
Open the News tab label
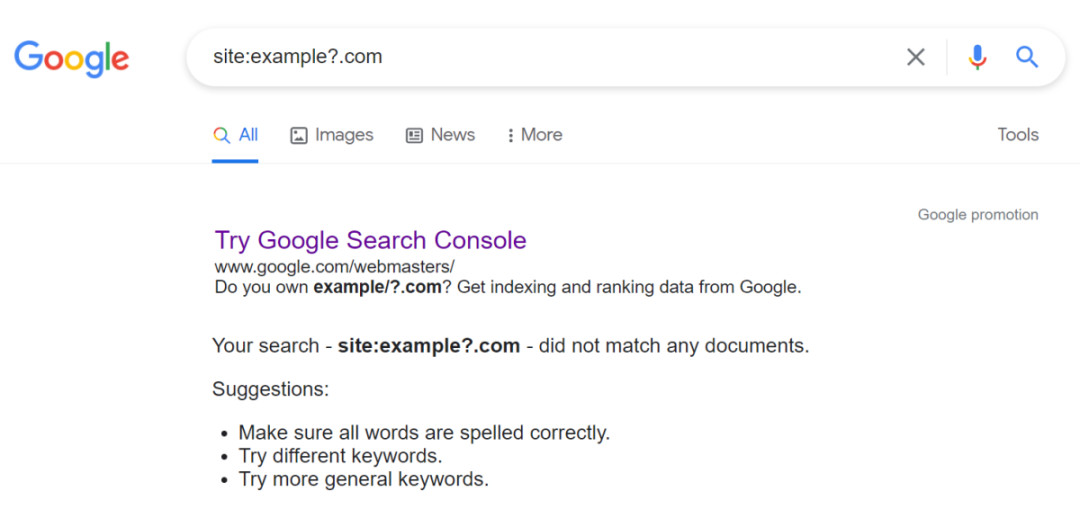452,135
